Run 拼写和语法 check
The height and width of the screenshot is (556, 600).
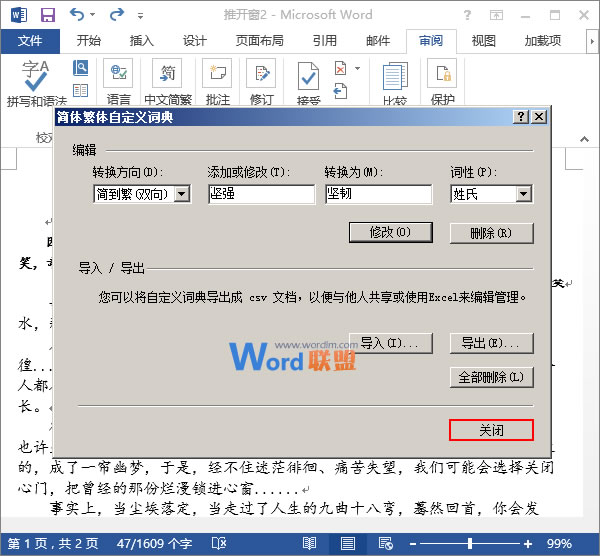click(x=36, y=82)
